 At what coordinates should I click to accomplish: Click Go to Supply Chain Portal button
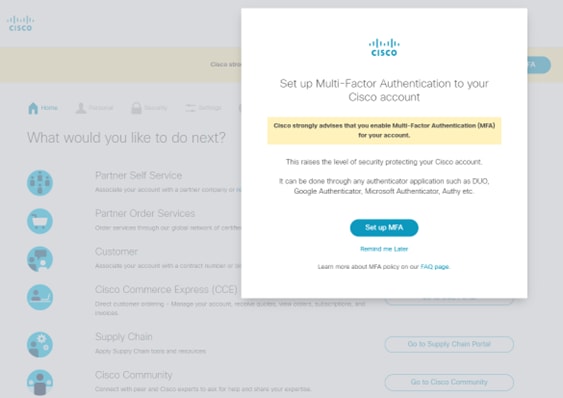[x=449, y=344]
